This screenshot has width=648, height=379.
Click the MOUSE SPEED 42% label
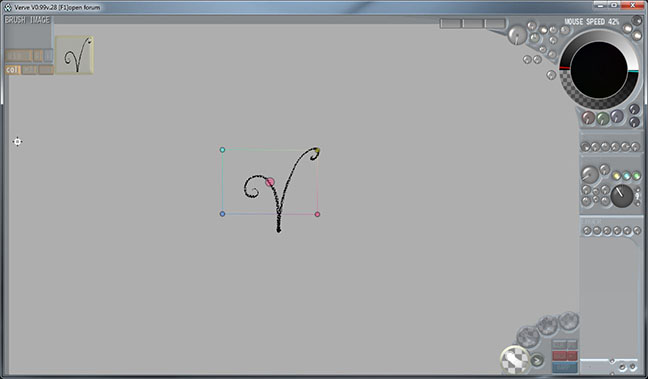[591, 21]
